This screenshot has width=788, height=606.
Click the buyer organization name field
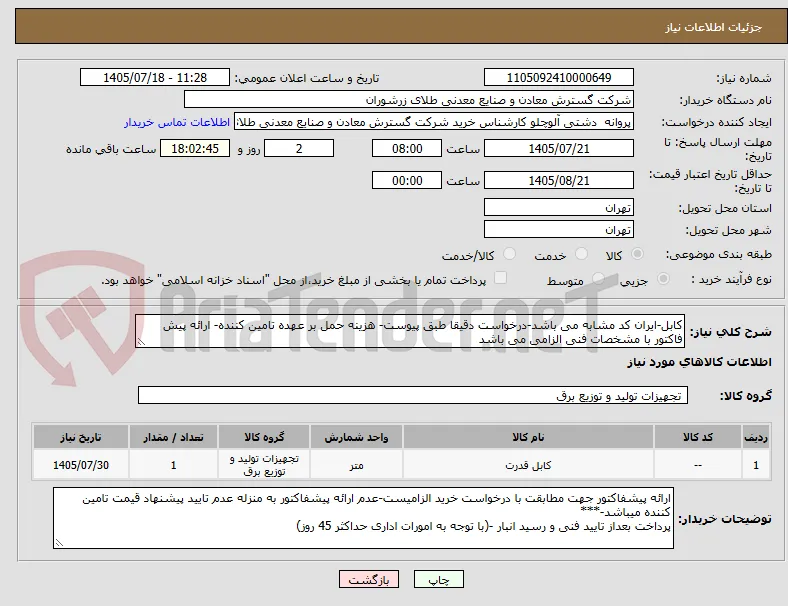409,99
